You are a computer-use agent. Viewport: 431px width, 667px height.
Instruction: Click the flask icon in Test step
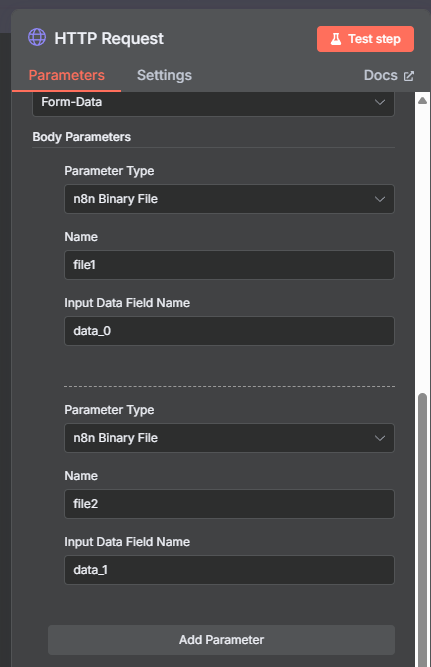click(336, 39)
